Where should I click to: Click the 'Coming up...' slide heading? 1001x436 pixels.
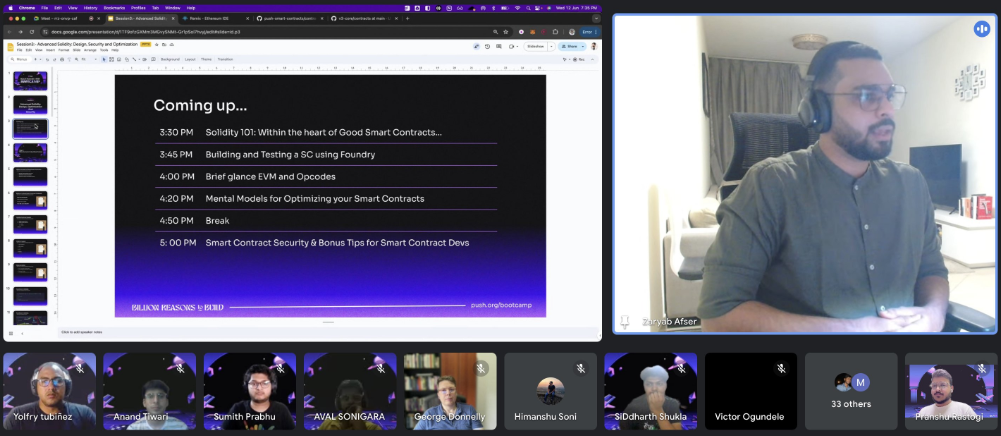click(200, 105)
